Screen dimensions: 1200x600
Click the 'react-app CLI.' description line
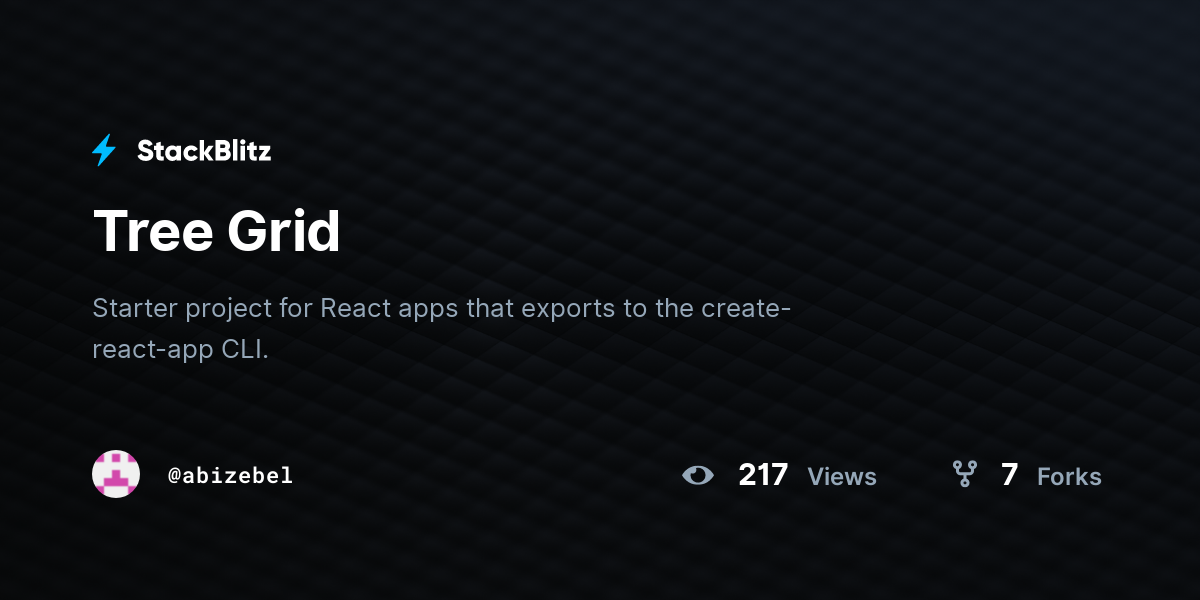(181, 351)
